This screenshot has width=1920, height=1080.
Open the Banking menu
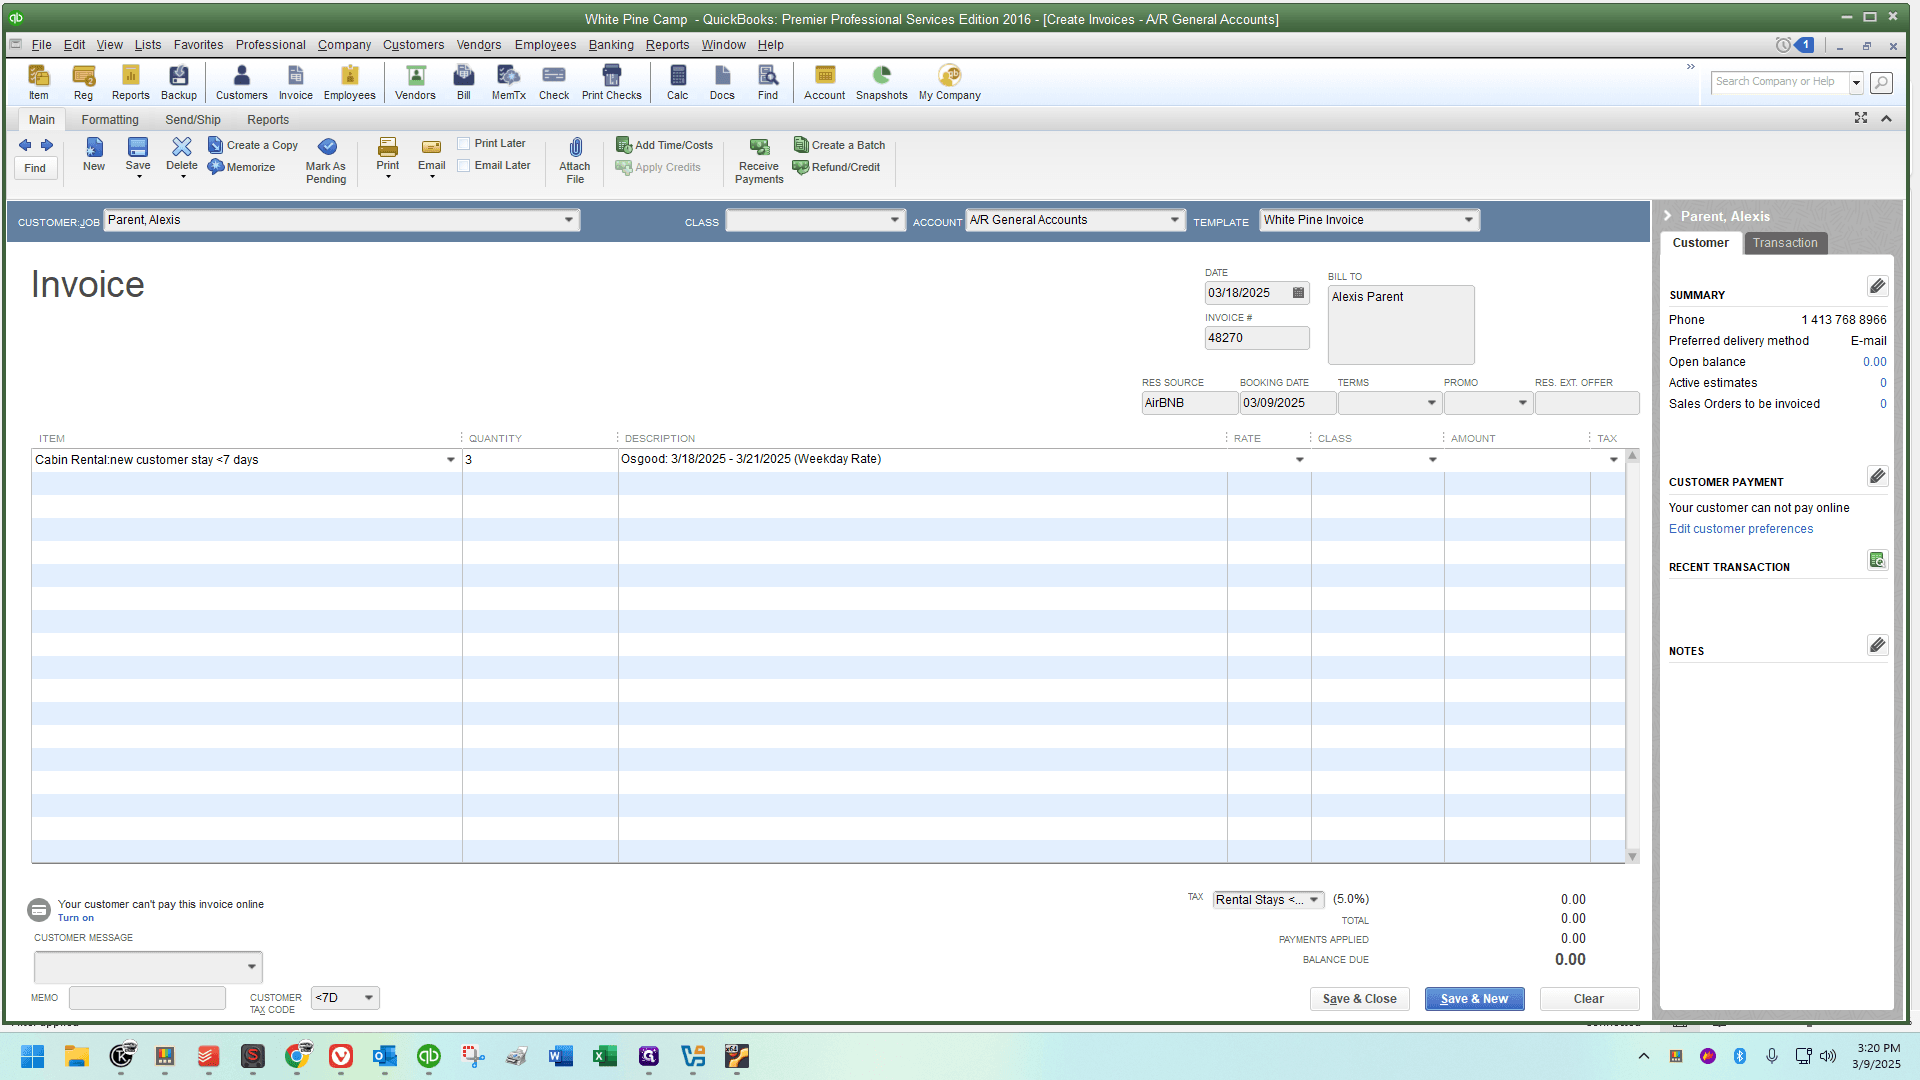pyautogui.click(x=611, y=45)
